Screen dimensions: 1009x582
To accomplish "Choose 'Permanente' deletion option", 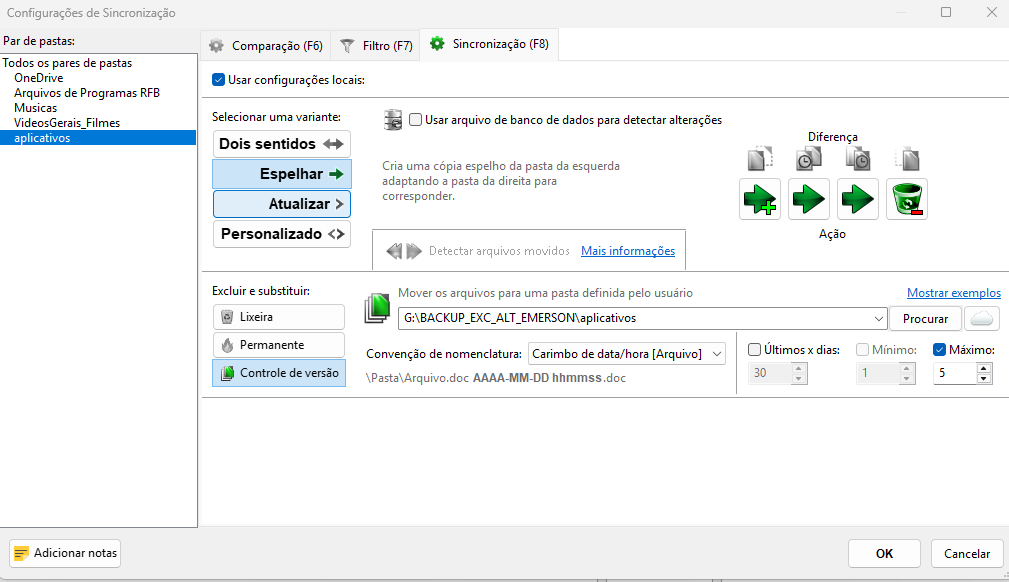I will (279, 345).
